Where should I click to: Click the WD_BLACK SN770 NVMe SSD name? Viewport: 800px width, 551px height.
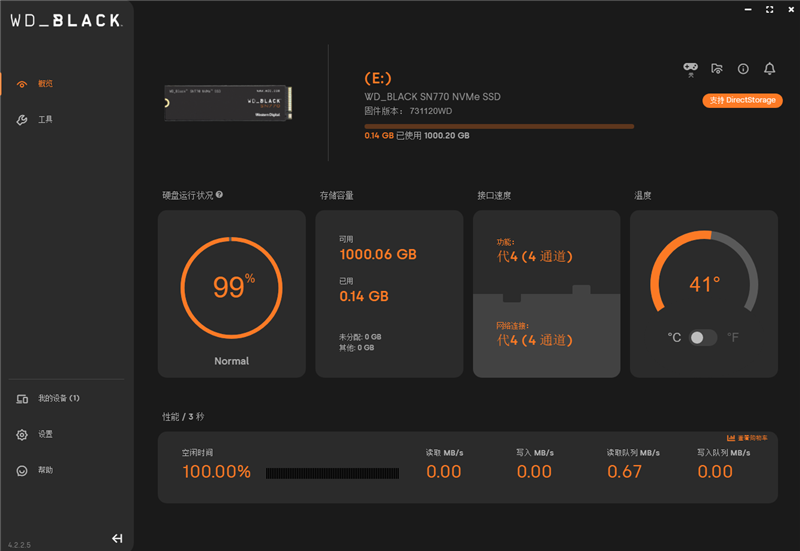[432, 96]
